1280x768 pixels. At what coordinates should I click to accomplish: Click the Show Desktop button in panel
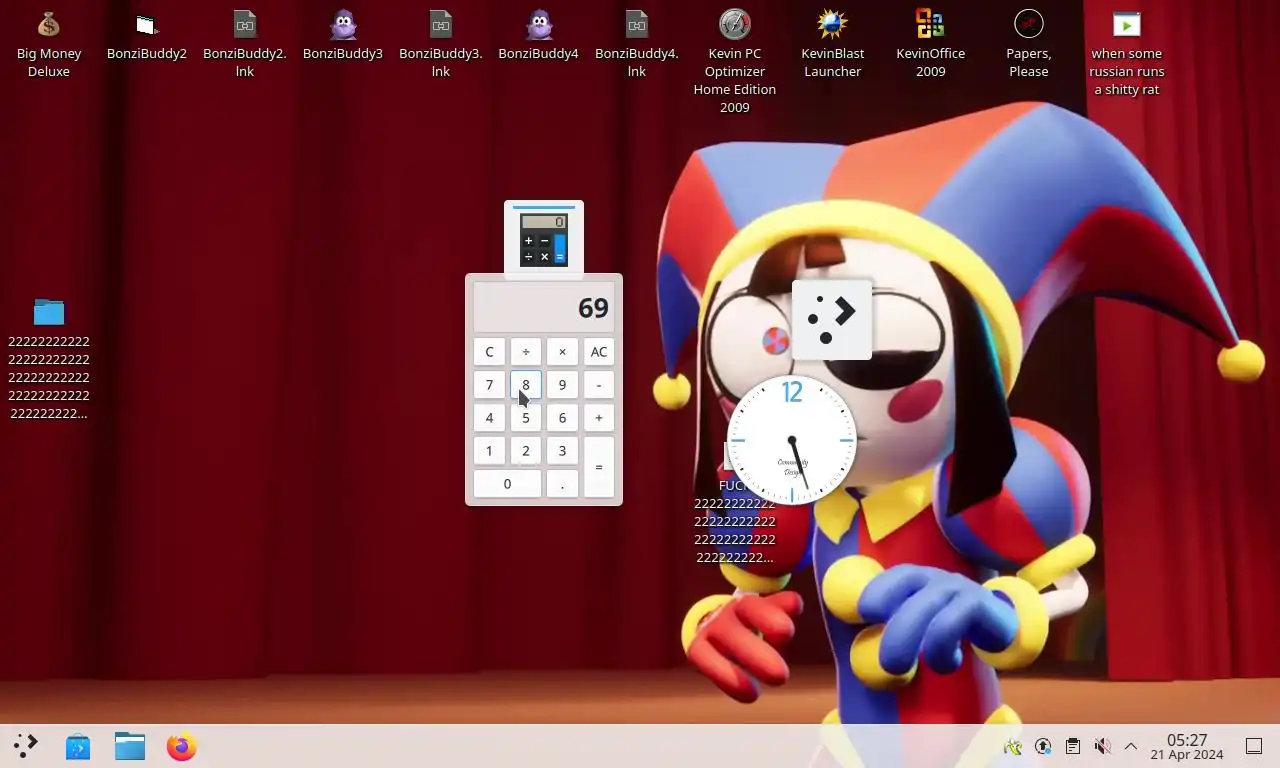[1254, 746]
